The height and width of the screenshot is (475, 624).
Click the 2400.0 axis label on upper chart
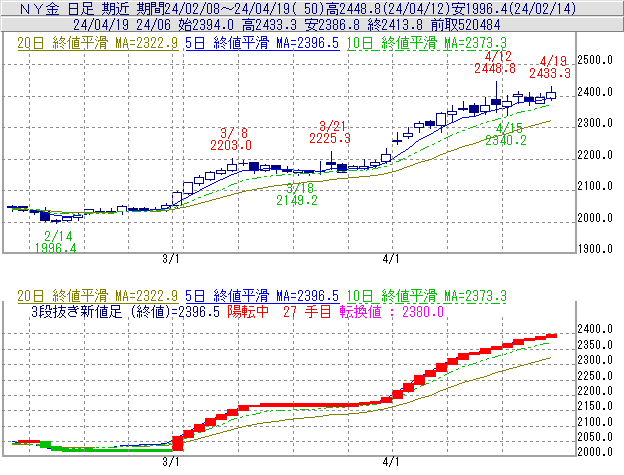pyautogui.click(x=595, y=92)
